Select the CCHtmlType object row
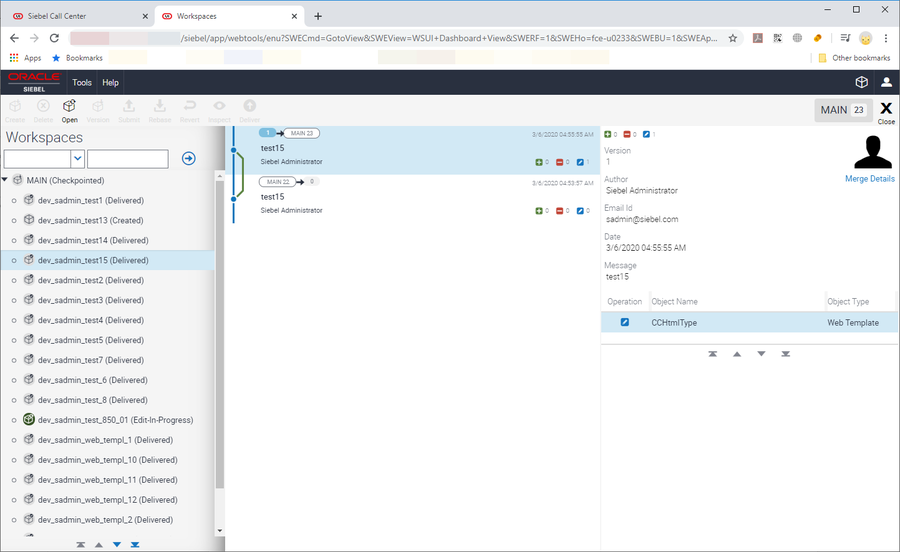This screenshot has width=900, height=552. click(x=749, y=322)
